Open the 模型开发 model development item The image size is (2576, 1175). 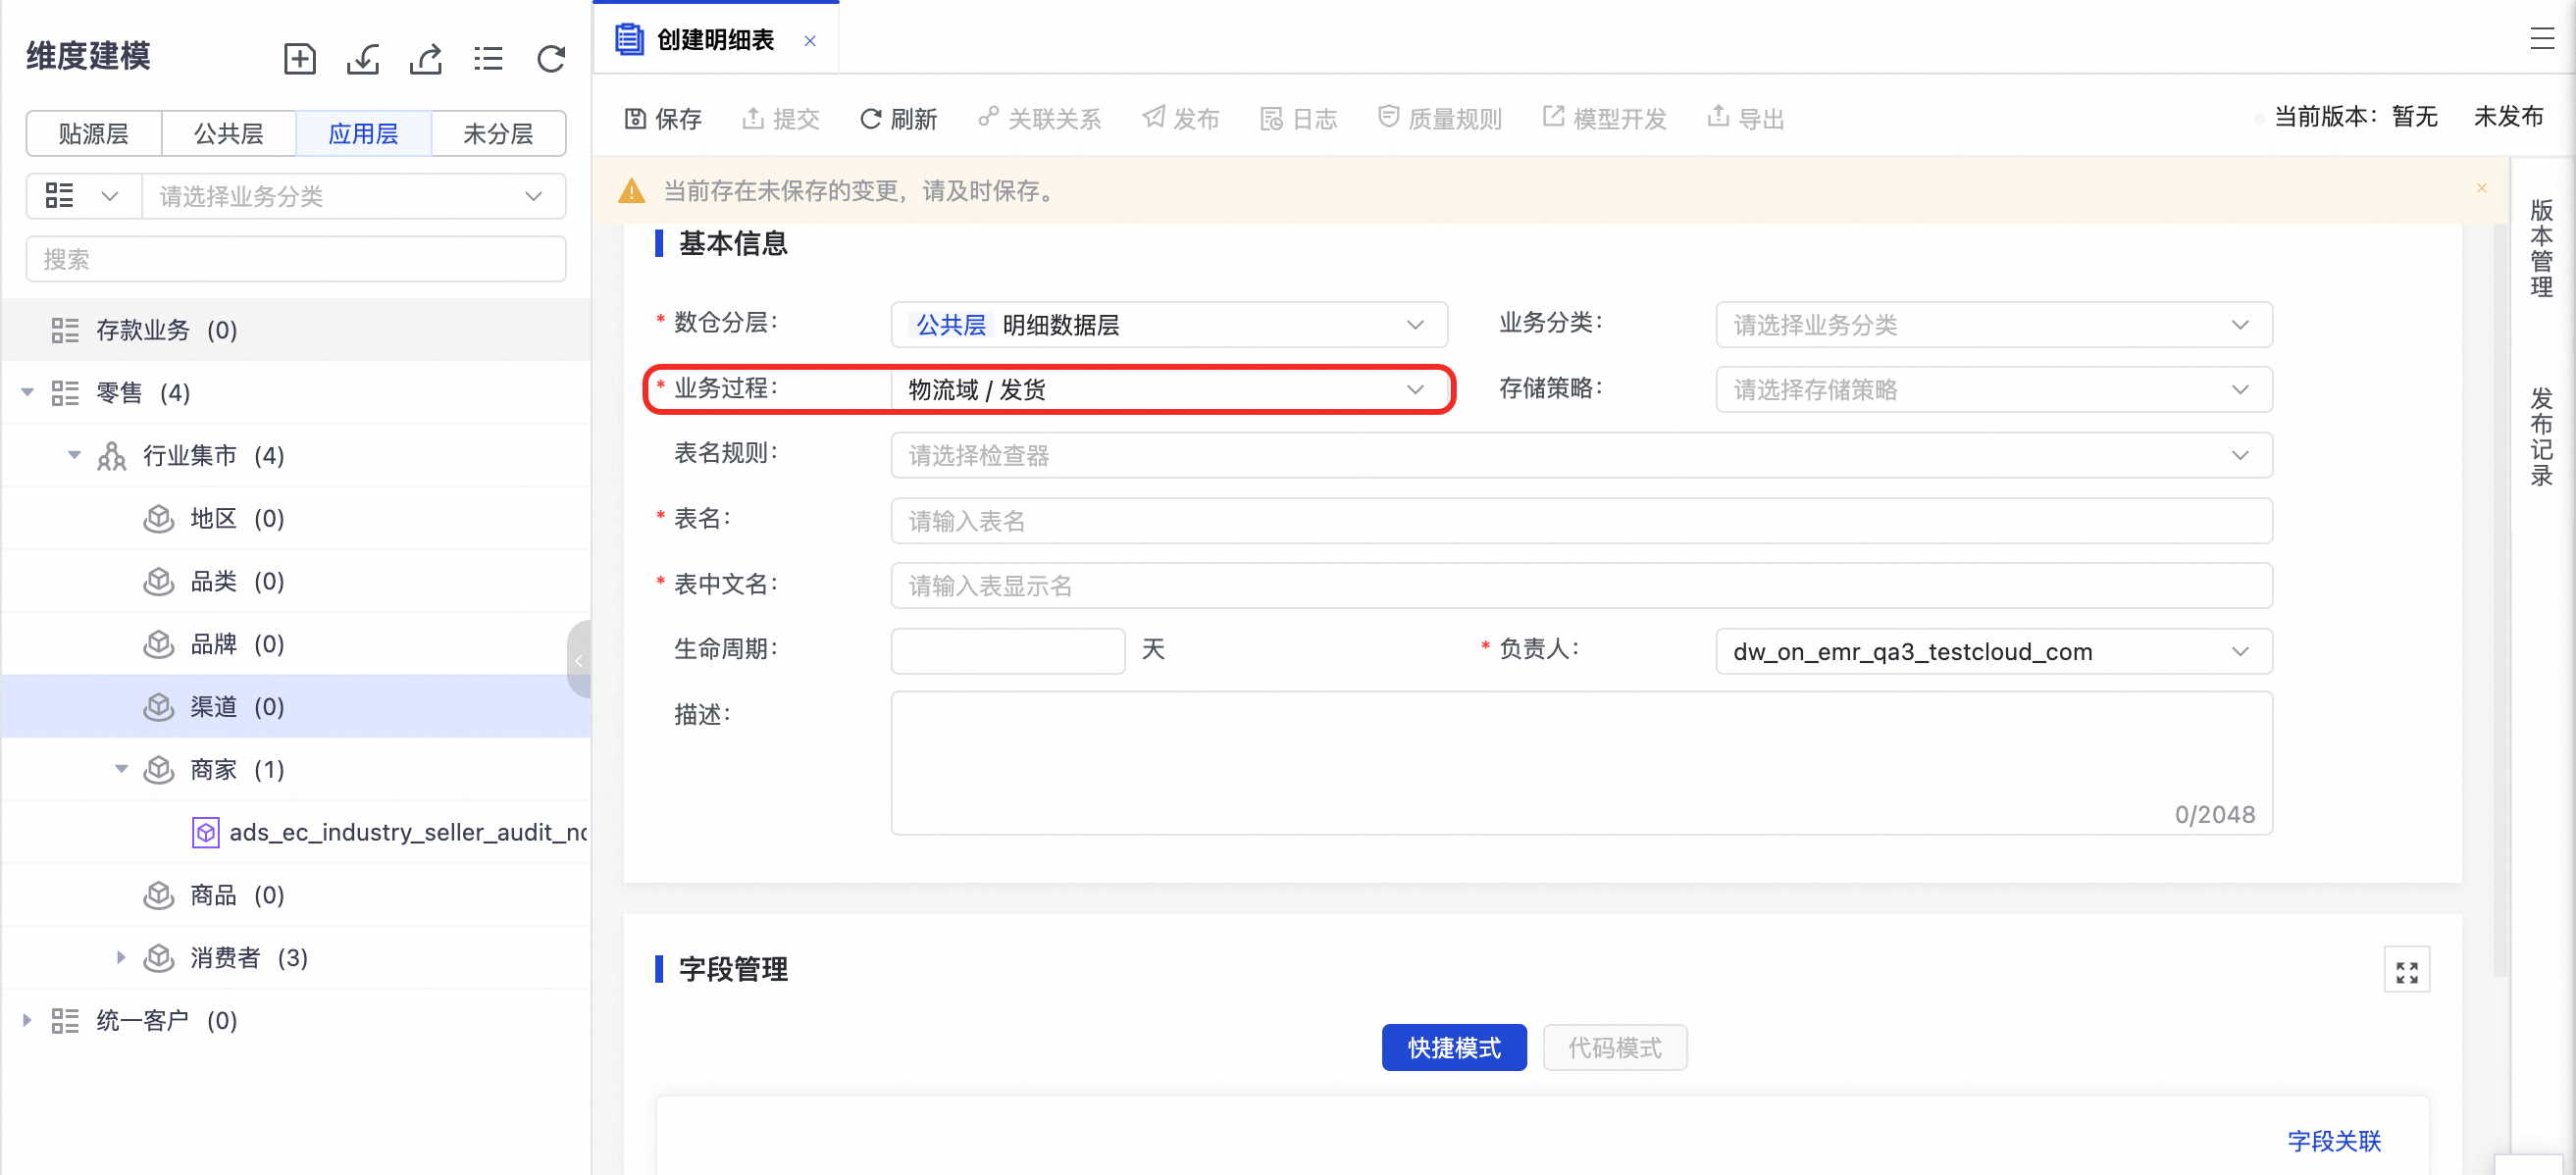click(x=1604, y=119)
